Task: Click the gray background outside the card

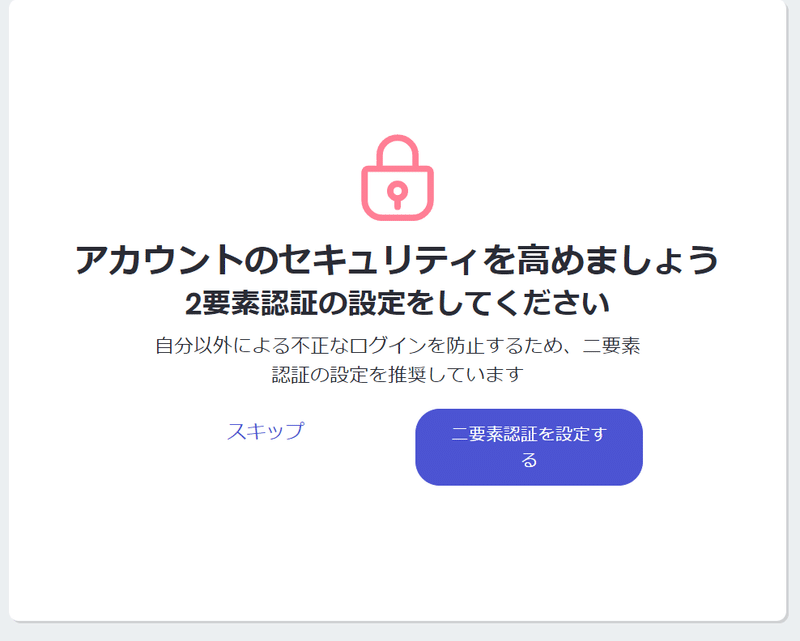Action: (x=397, y=633)
